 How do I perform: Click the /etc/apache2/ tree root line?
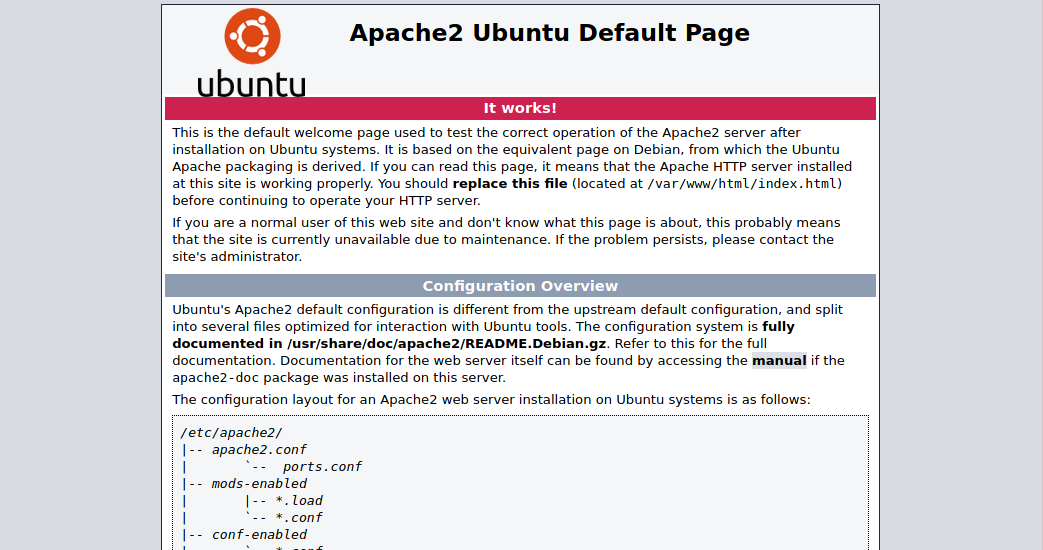231,432
